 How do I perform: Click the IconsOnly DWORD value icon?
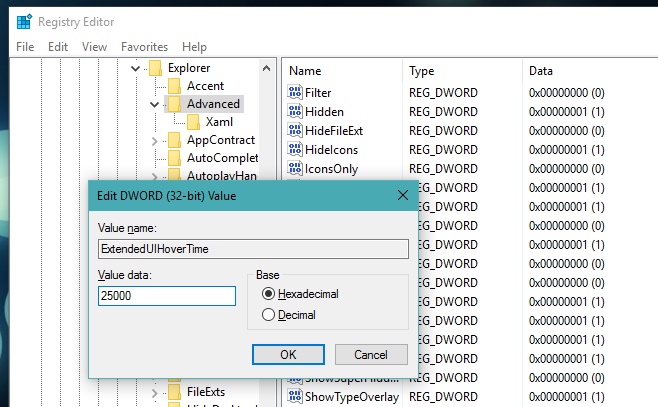[x=295, y=168]
